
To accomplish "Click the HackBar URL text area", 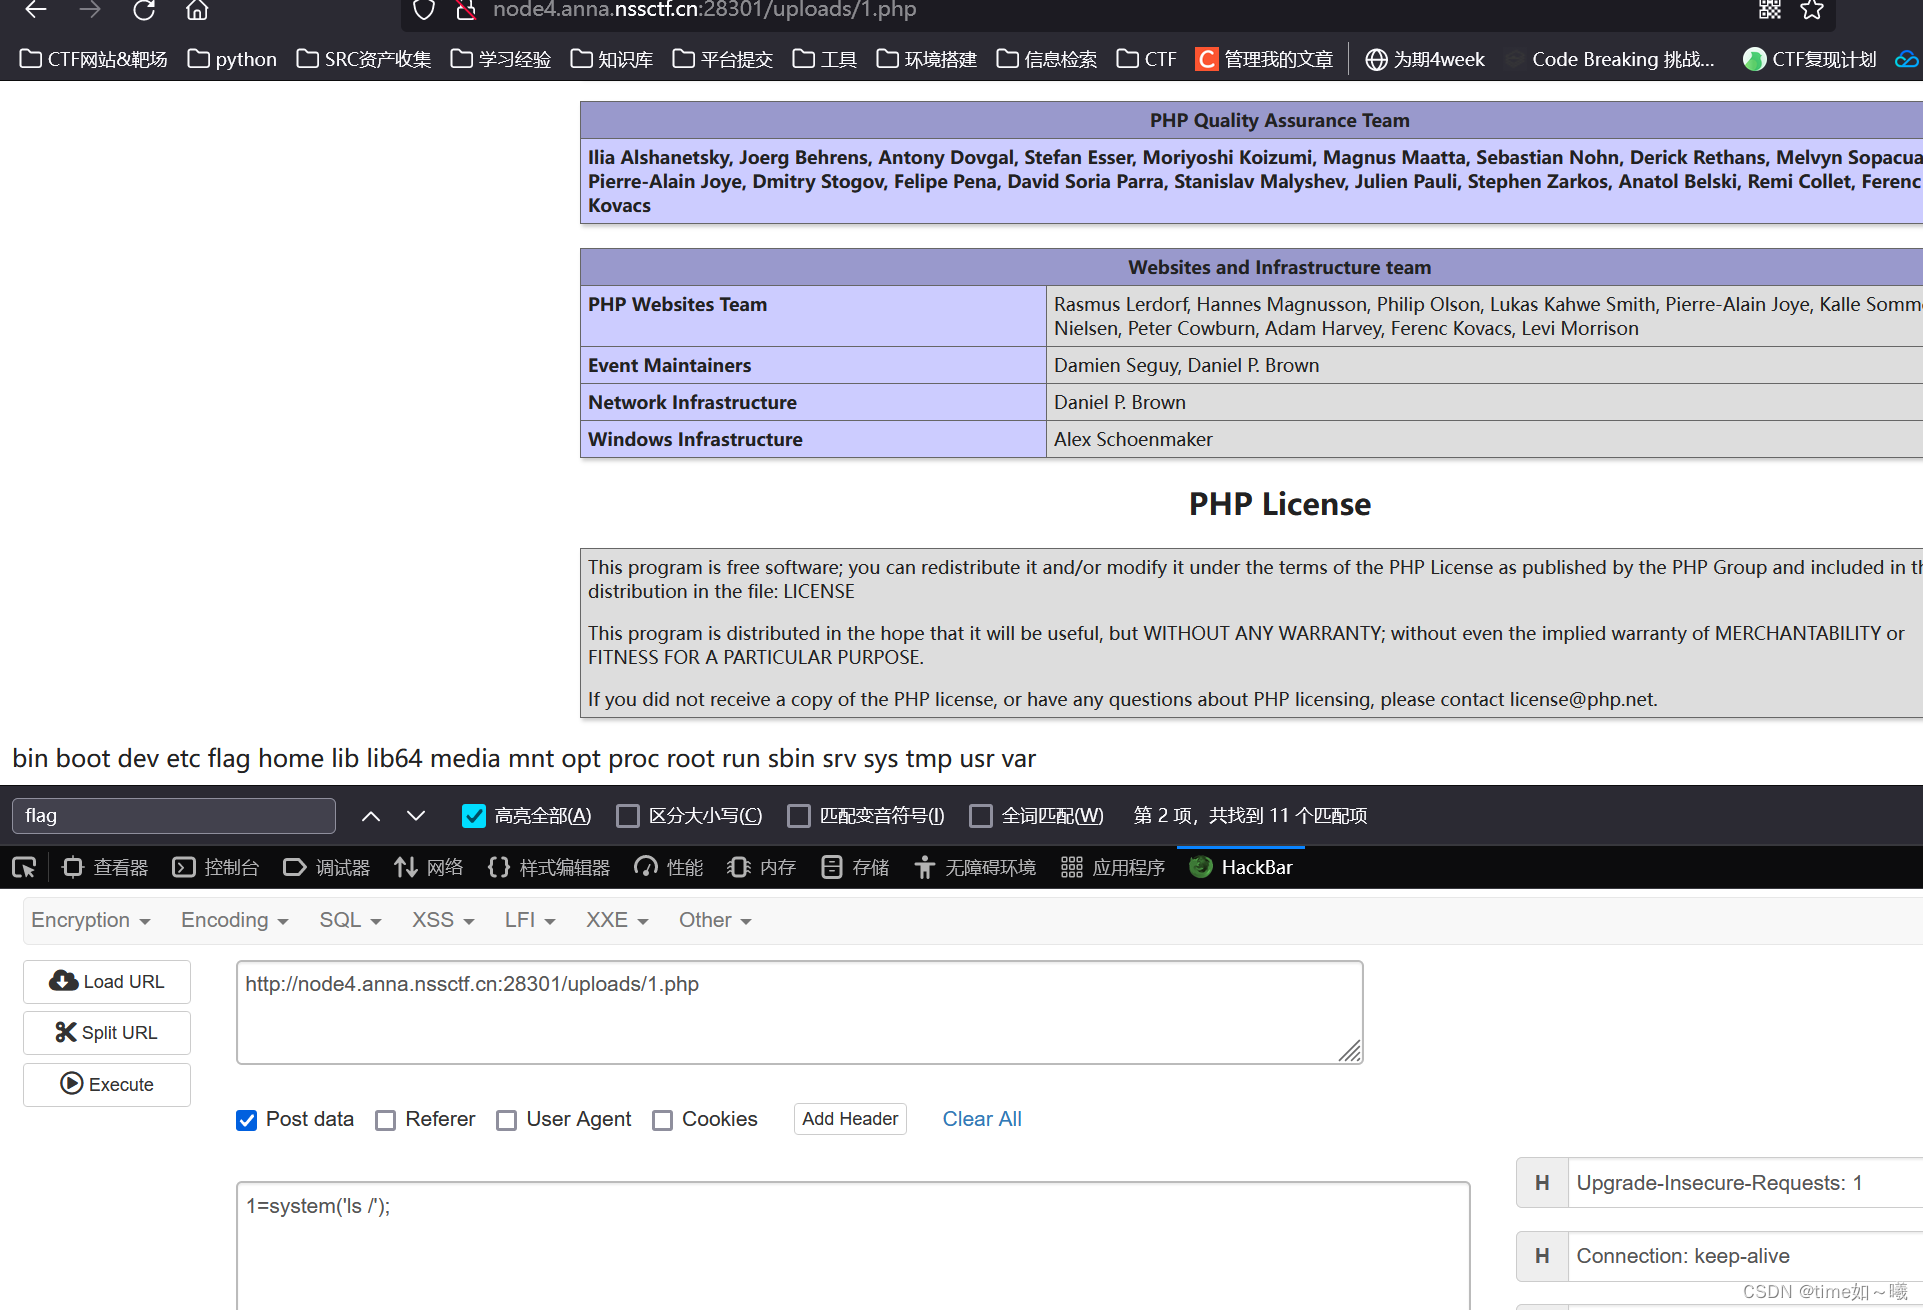I will (800, 1012).
